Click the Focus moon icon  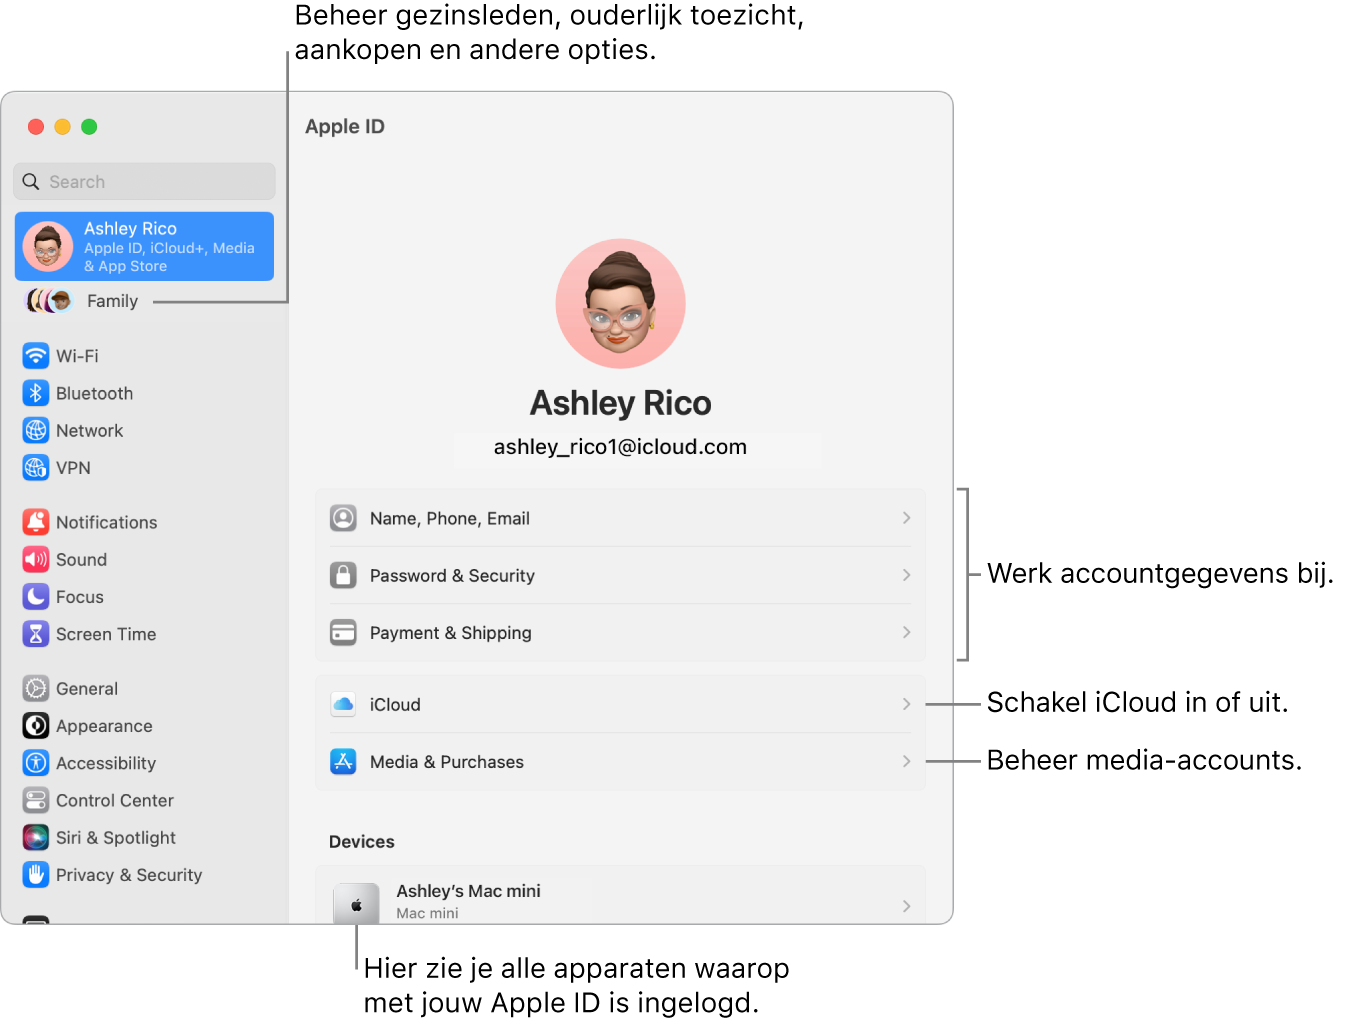pos(36,596)
